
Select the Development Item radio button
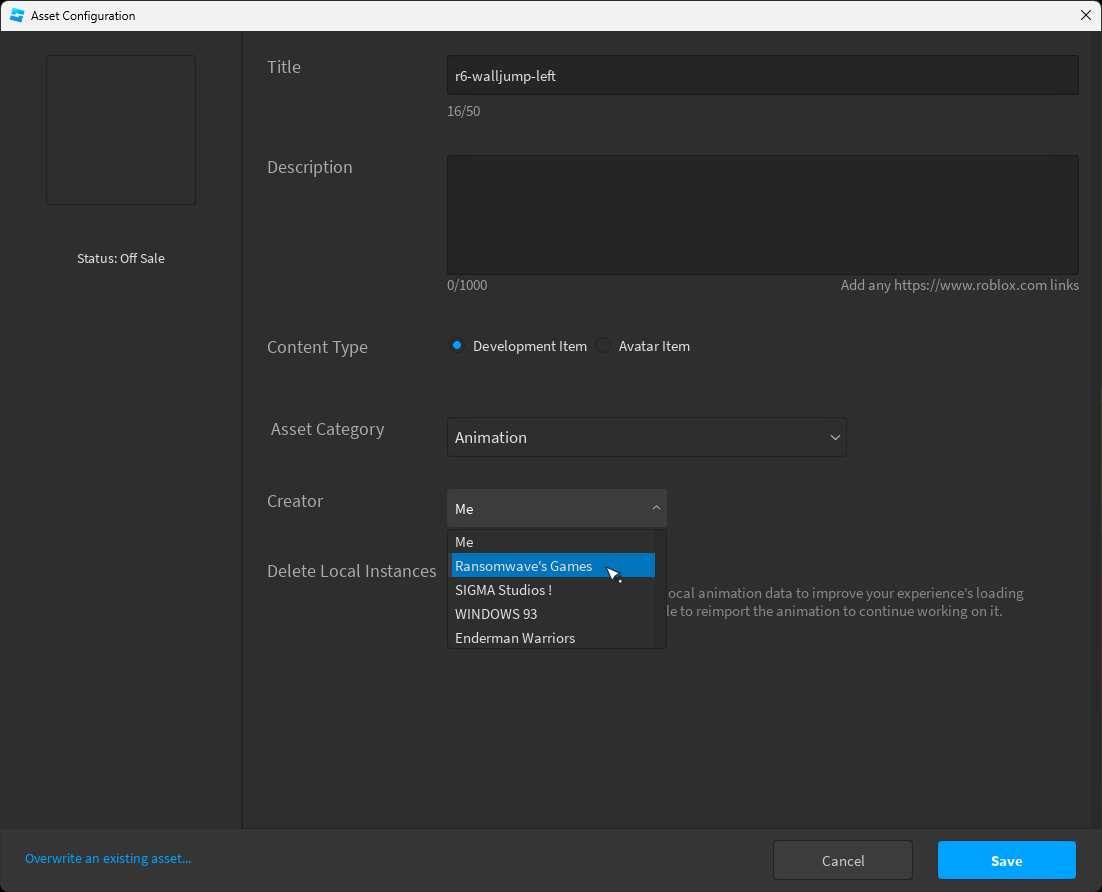coord(457,345)
